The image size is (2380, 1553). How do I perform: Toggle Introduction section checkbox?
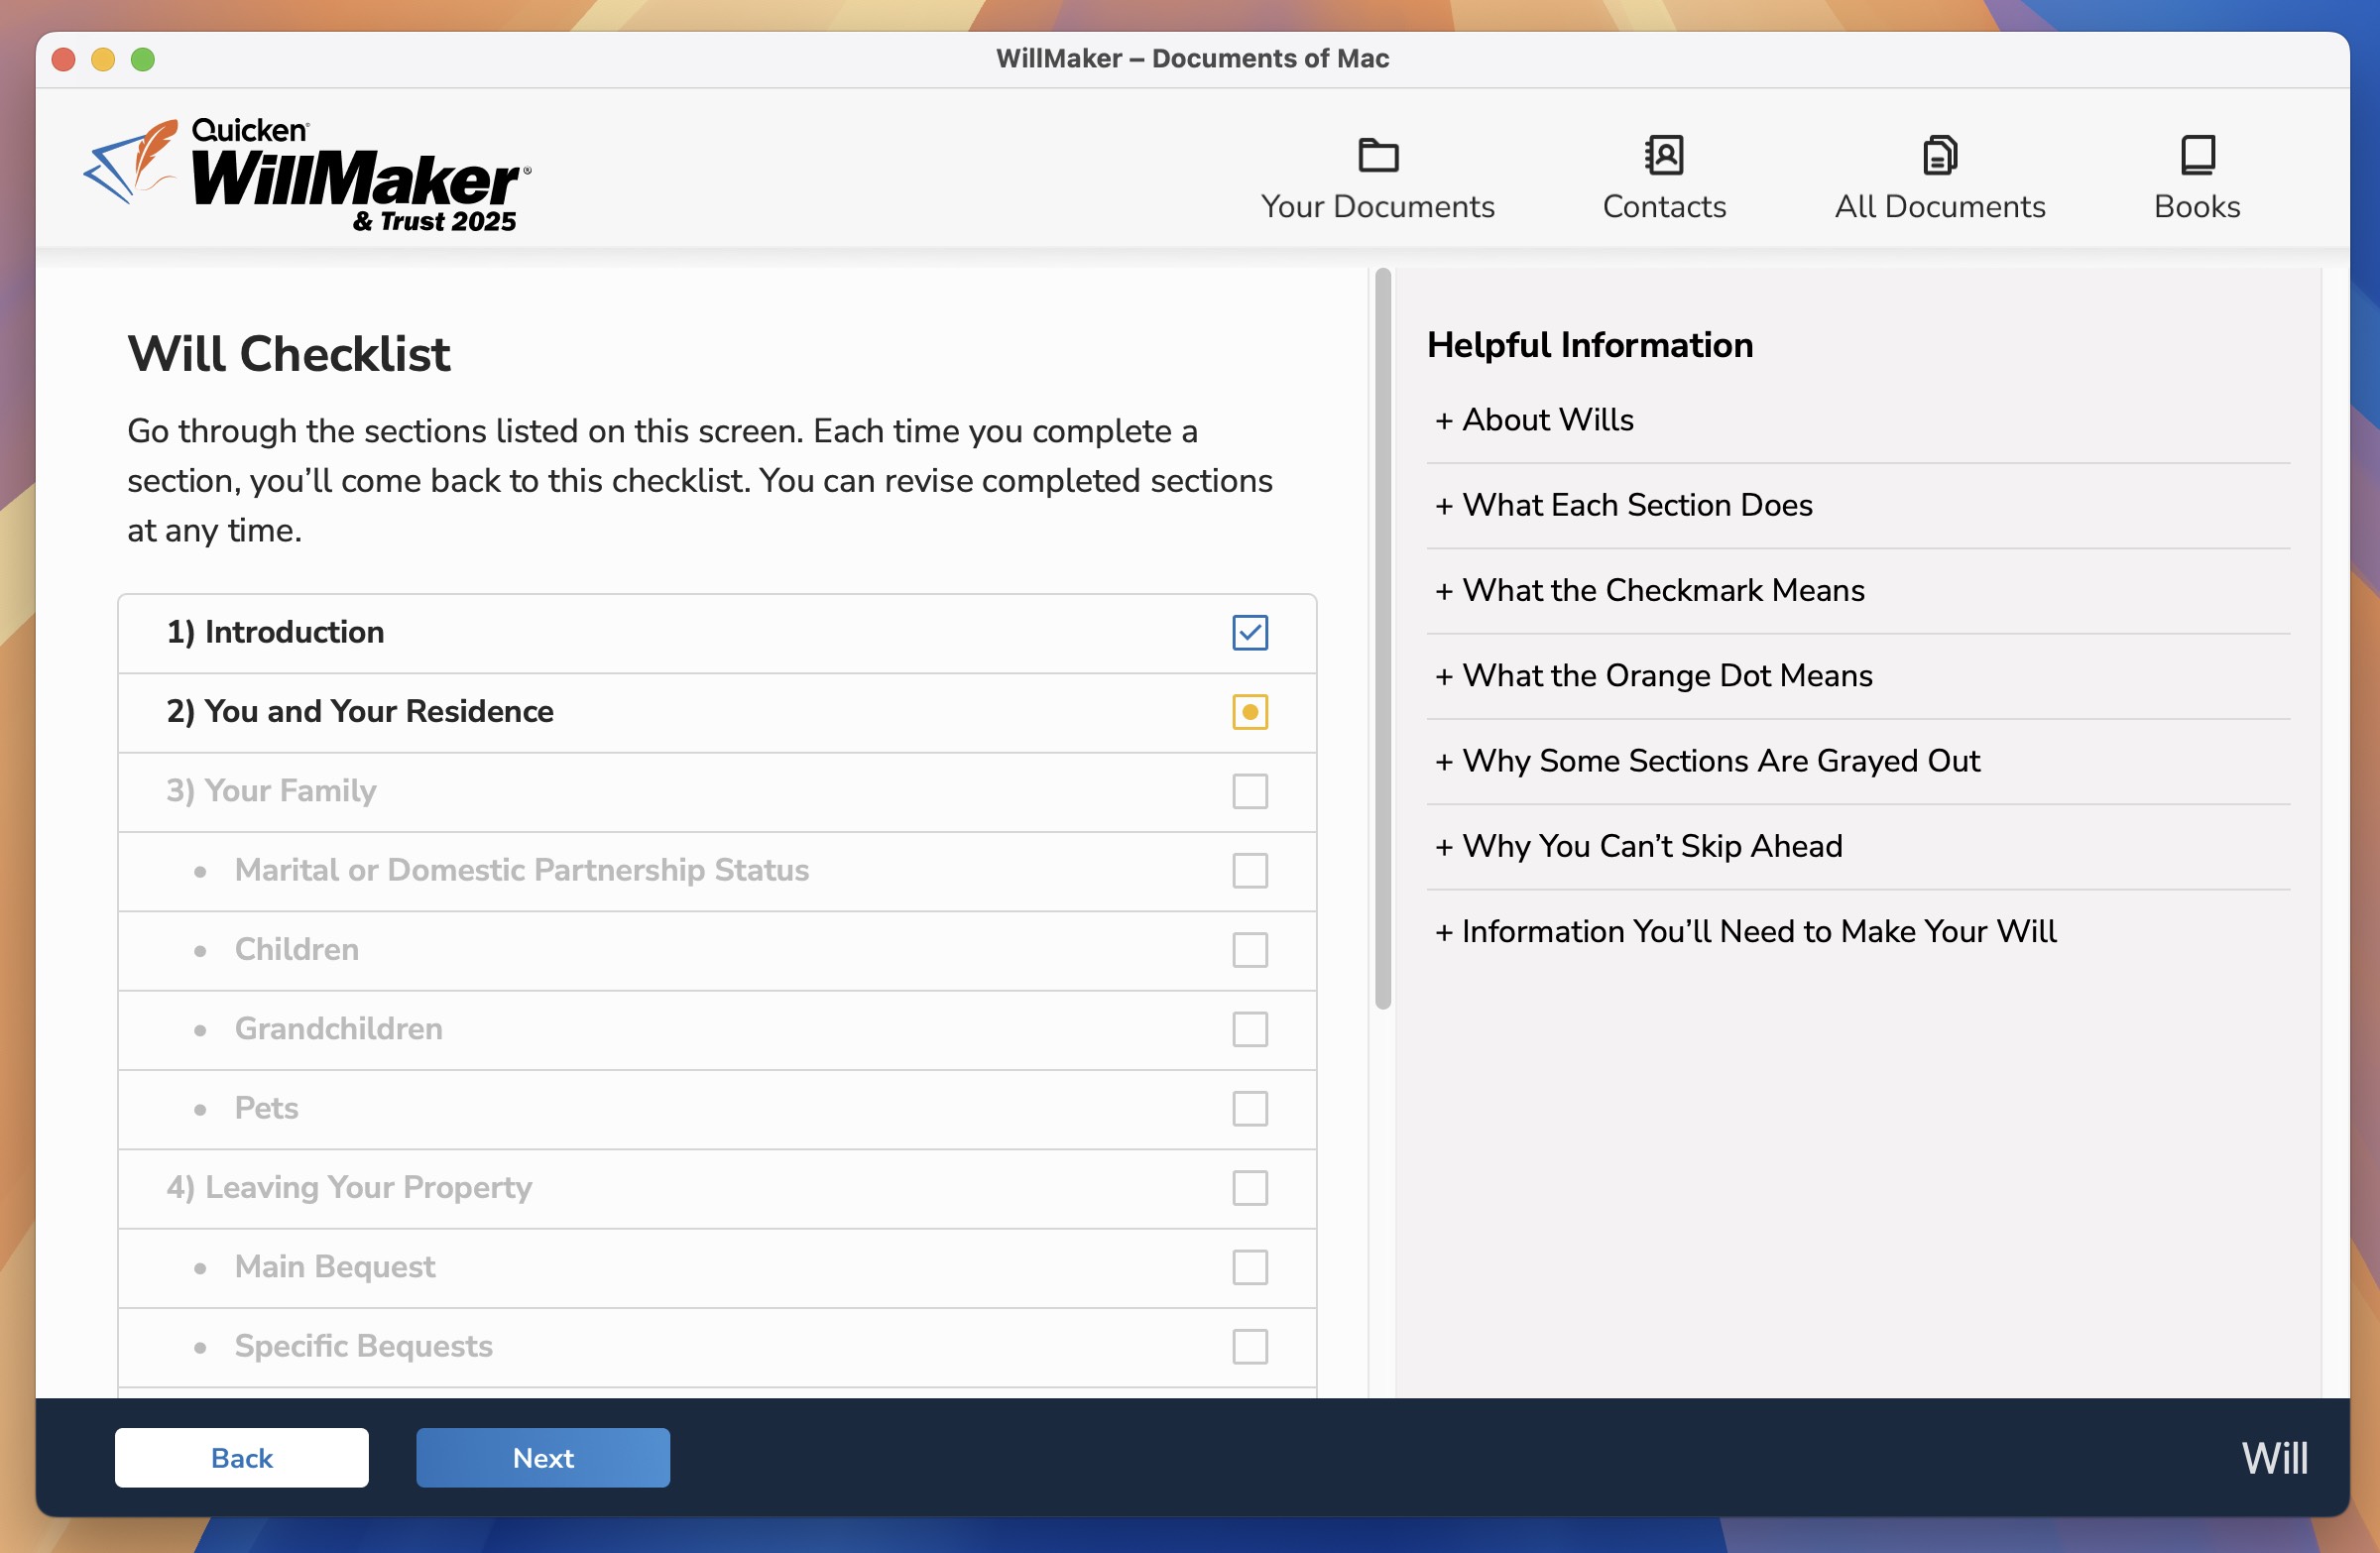[x=1250, y=632]
